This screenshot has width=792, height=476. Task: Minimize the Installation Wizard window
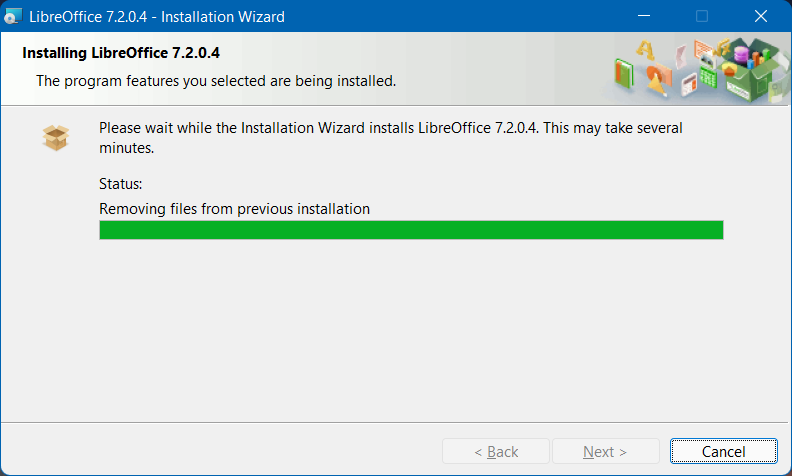point(656,16)
